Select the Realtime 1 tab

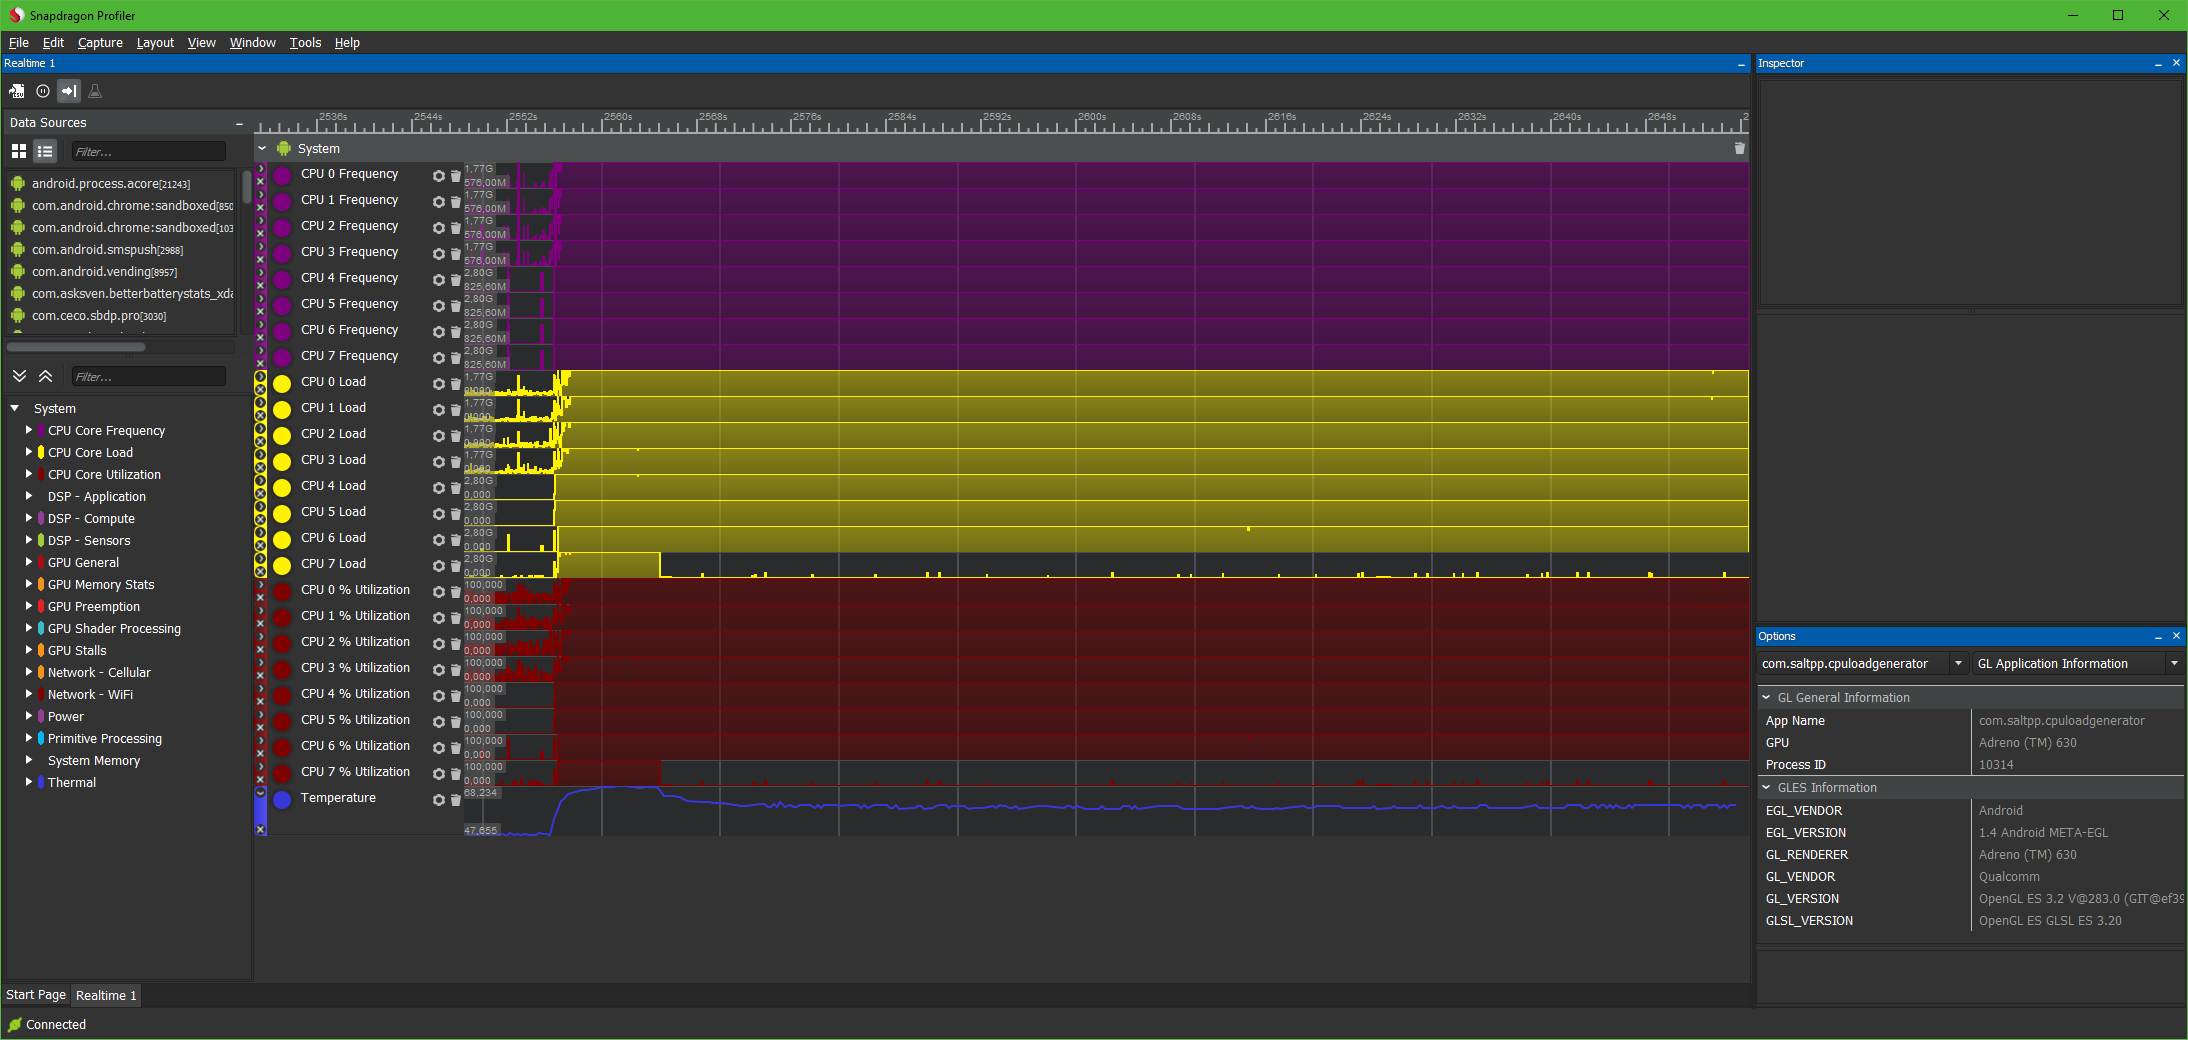(x=106, y=995)
